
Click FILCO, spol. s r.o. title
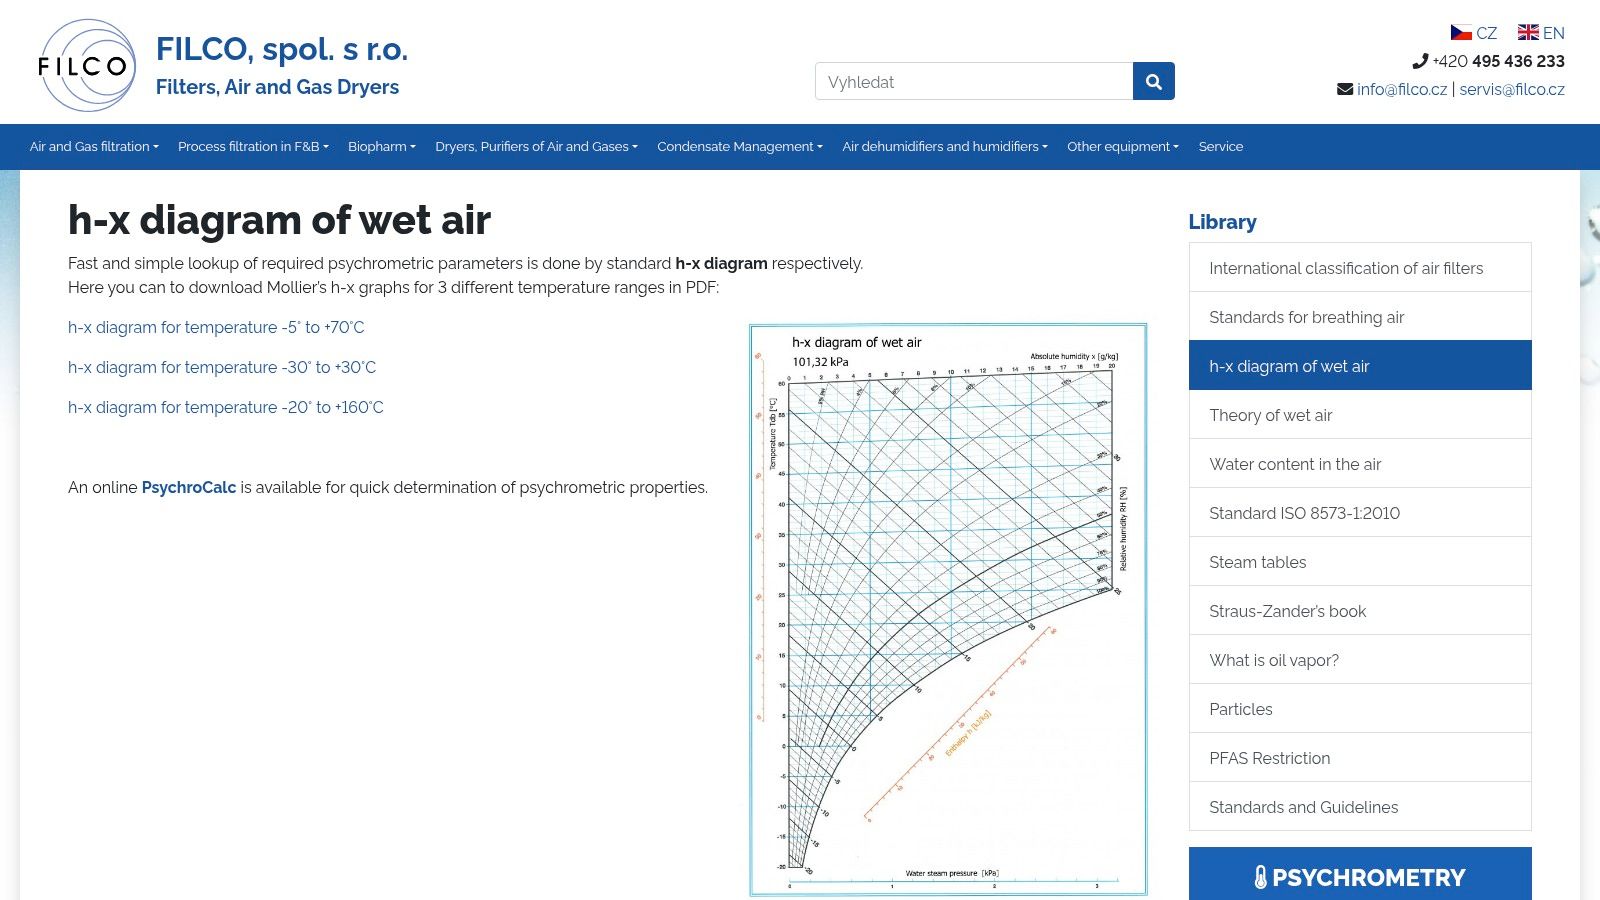(282, 49)
